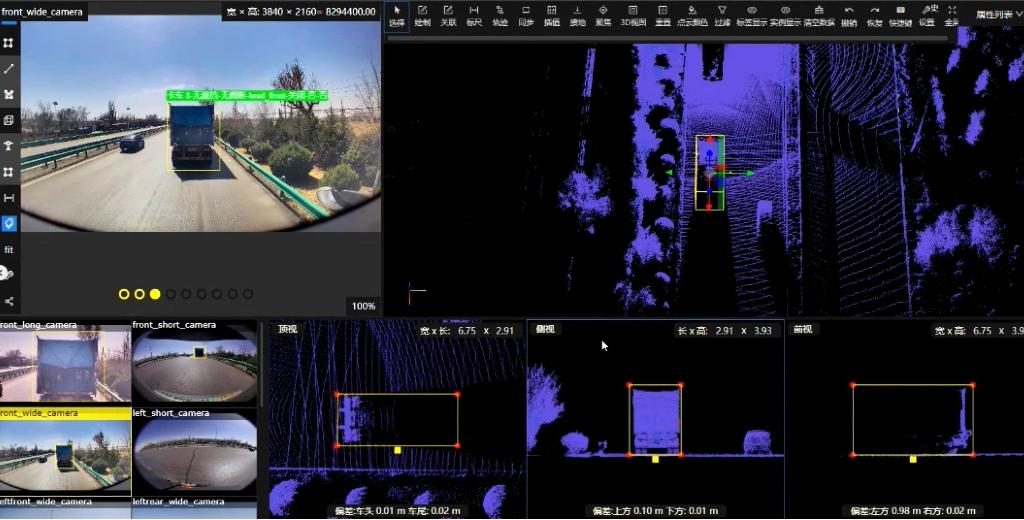This screenshot has width=1024, height=520.
Task: Expand the 属性列表 dropdown
Action: point(999,14)
